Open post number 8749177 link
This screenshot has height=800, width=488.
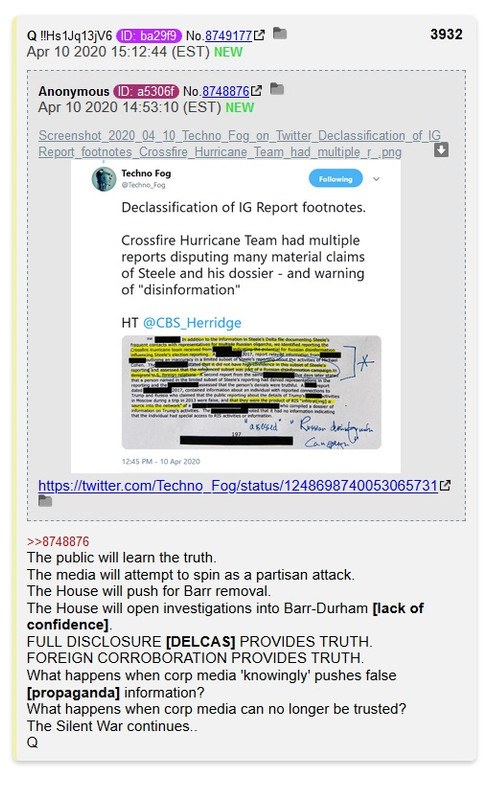[x=228, y=36]
